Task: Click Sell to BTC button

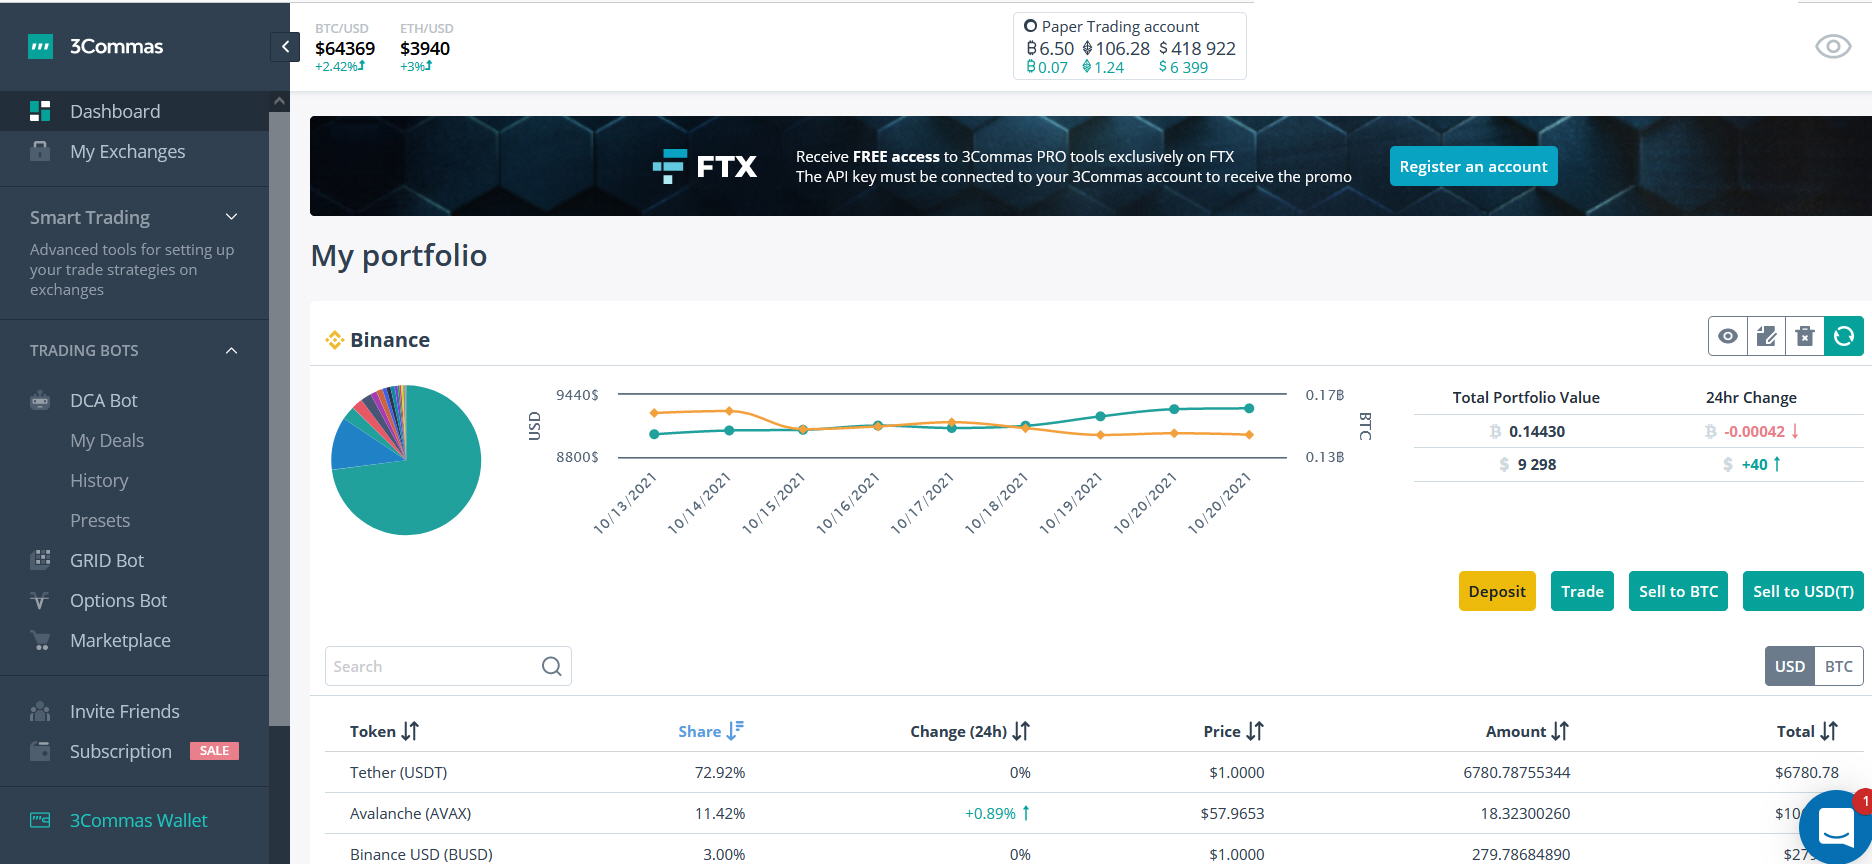Action: 1678,591
